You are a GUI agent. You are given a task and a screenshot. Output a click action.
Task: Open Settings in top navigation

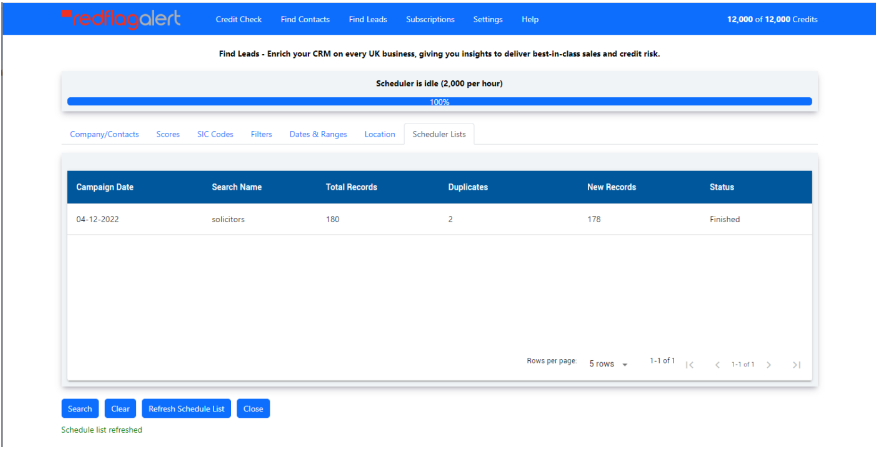(488, 20)
